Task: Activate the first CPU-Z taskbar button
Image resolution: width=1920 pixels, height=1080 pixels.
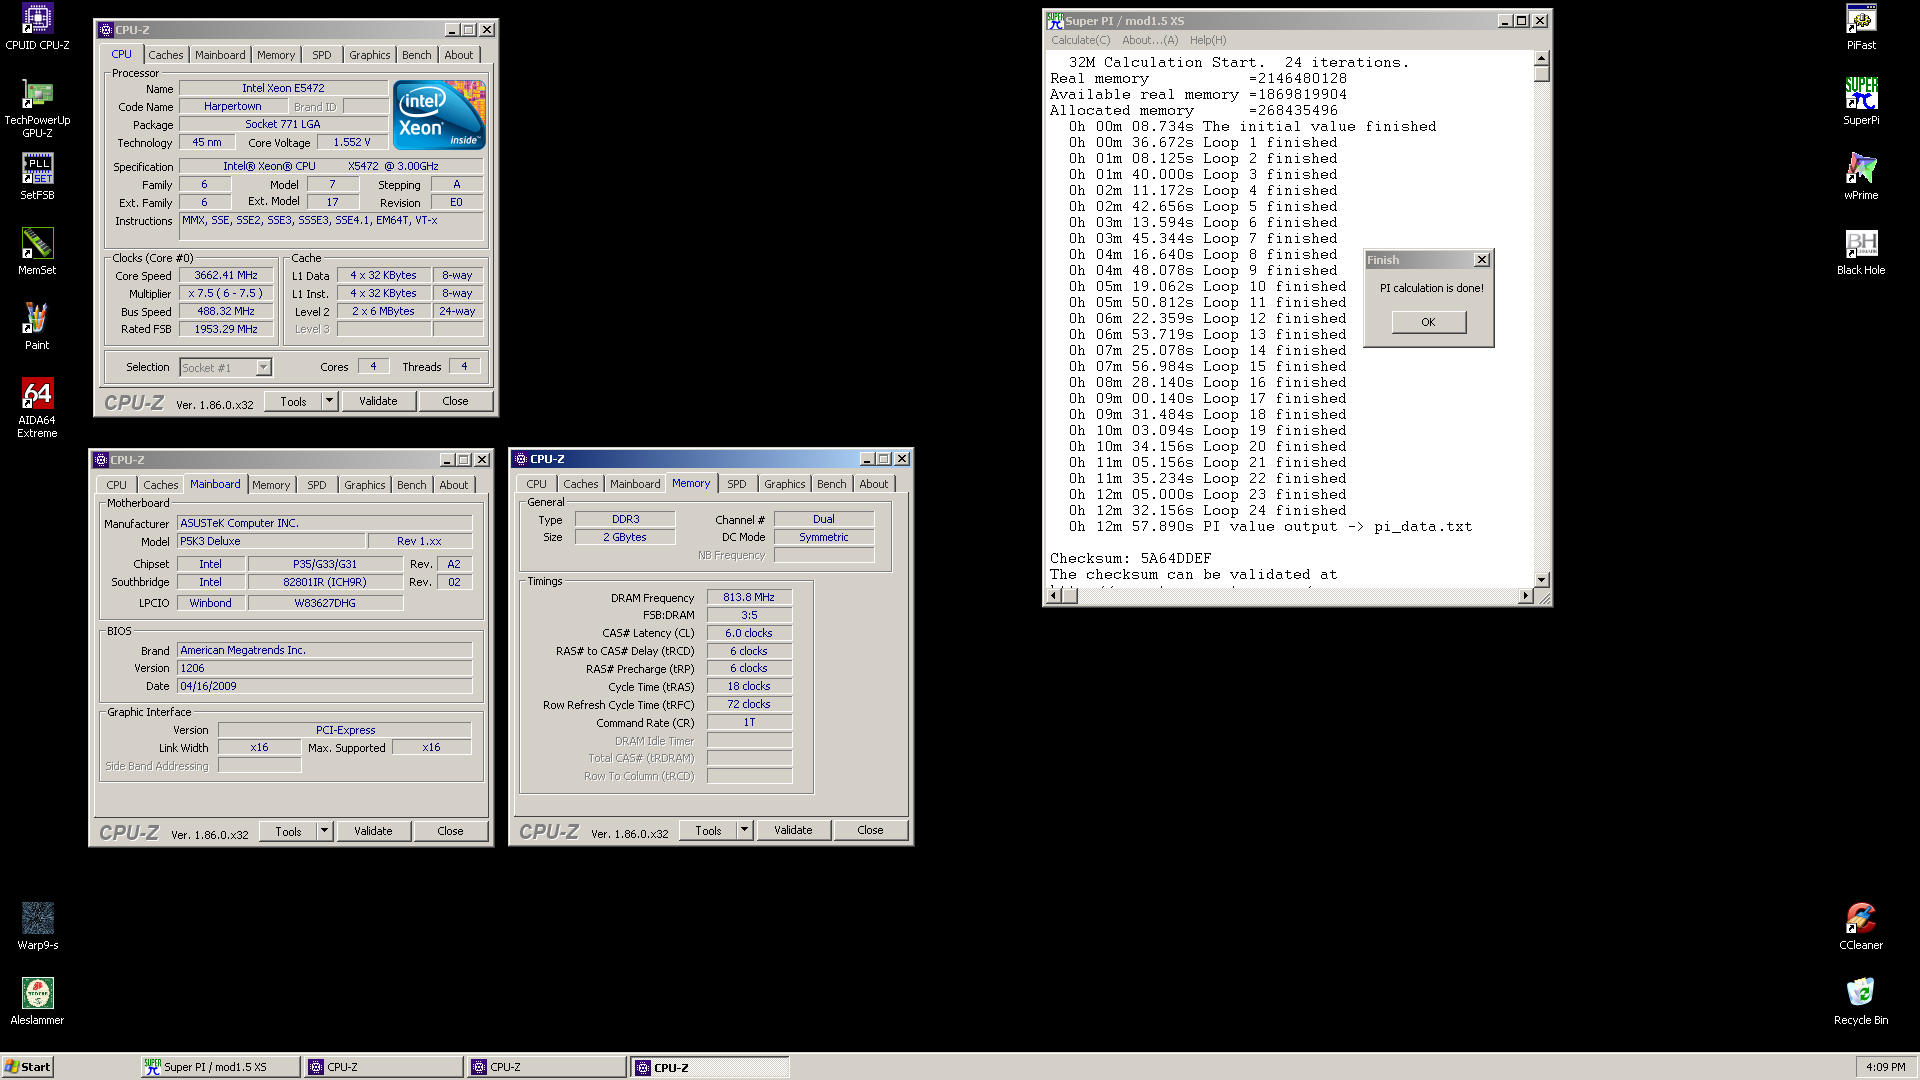Action: (385, 1067)
